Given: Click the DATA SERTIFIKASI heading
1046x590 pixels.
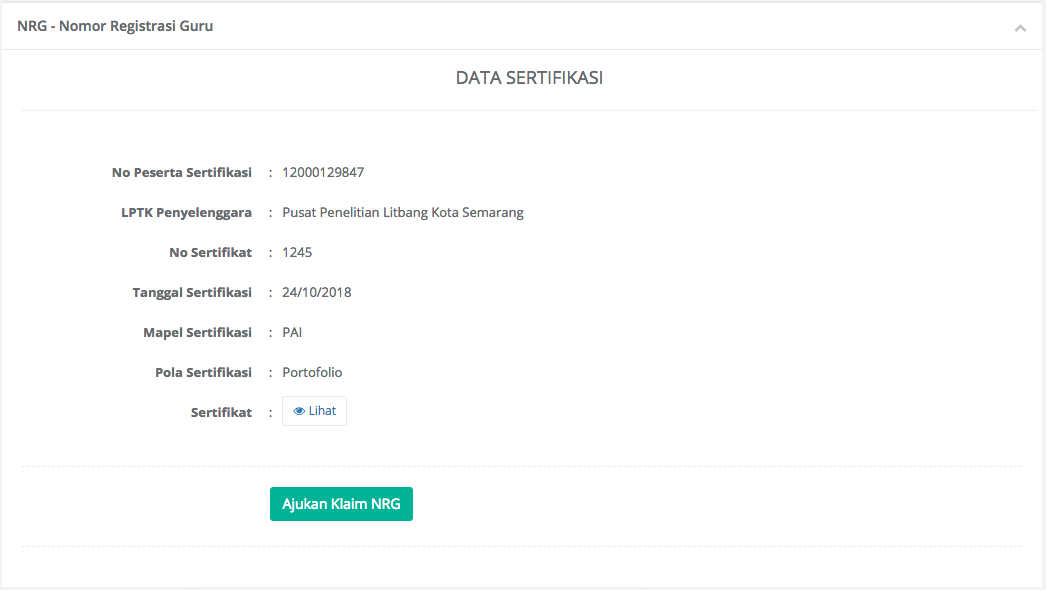Looking at the screenshot, I should tap(529, 78).
